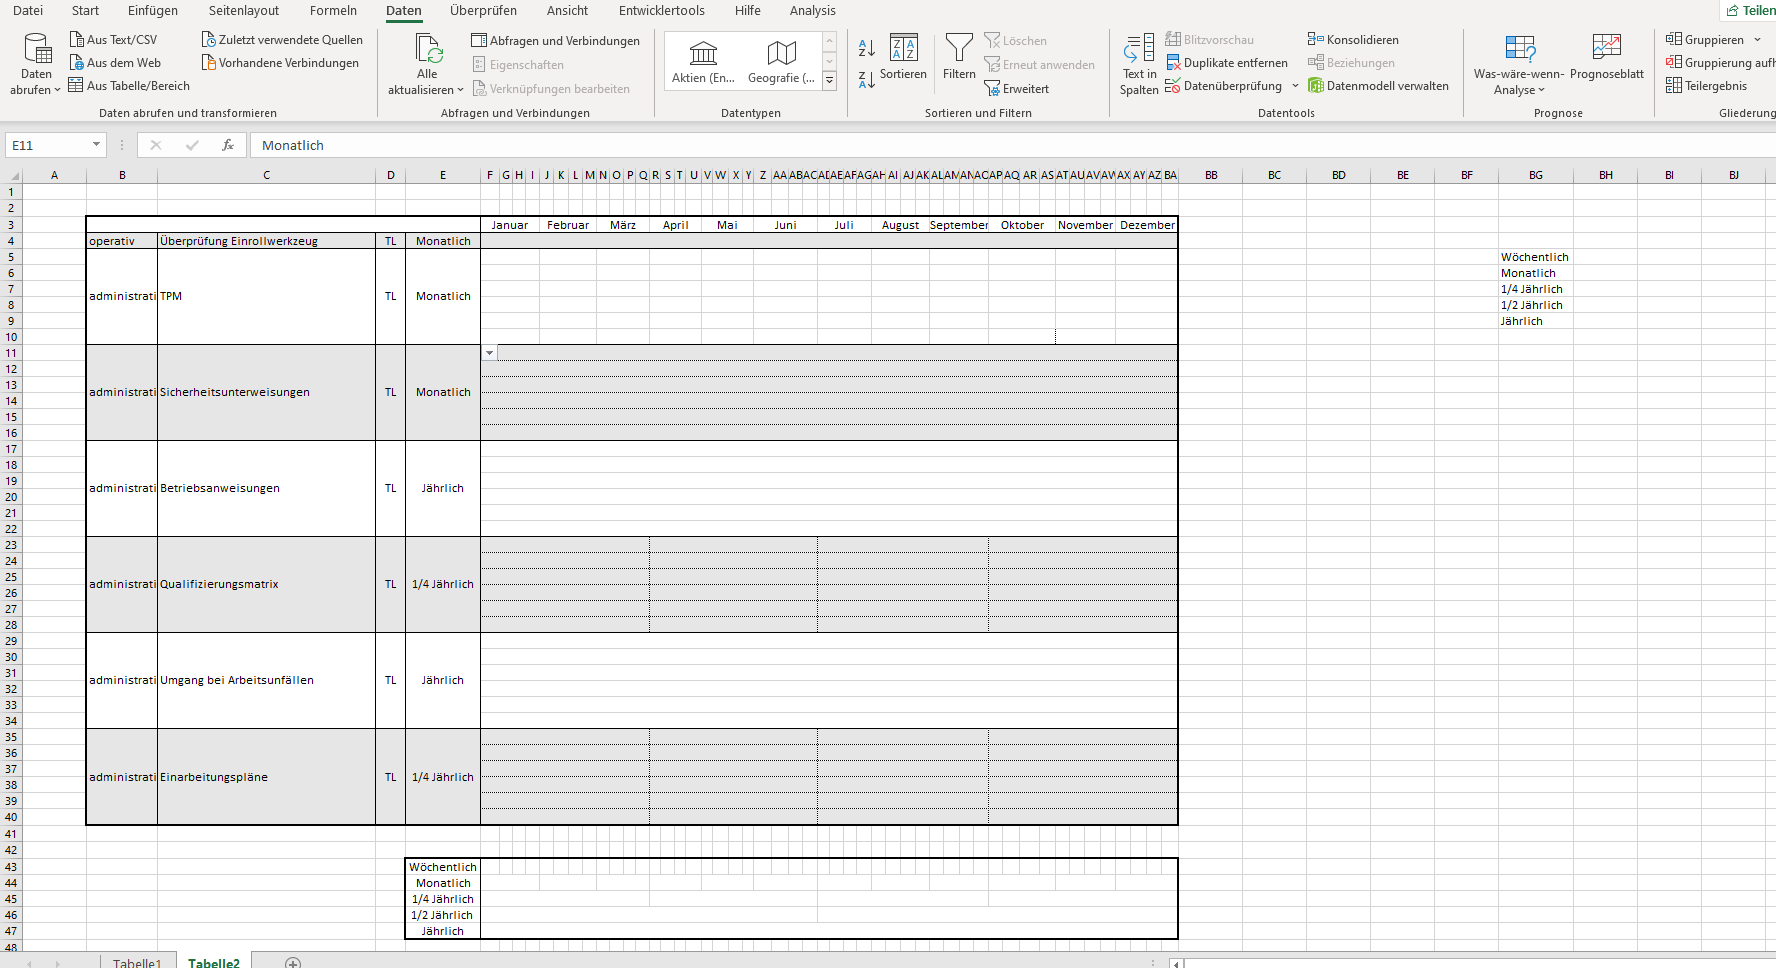Click the Januar month header cell

(510, 225)
